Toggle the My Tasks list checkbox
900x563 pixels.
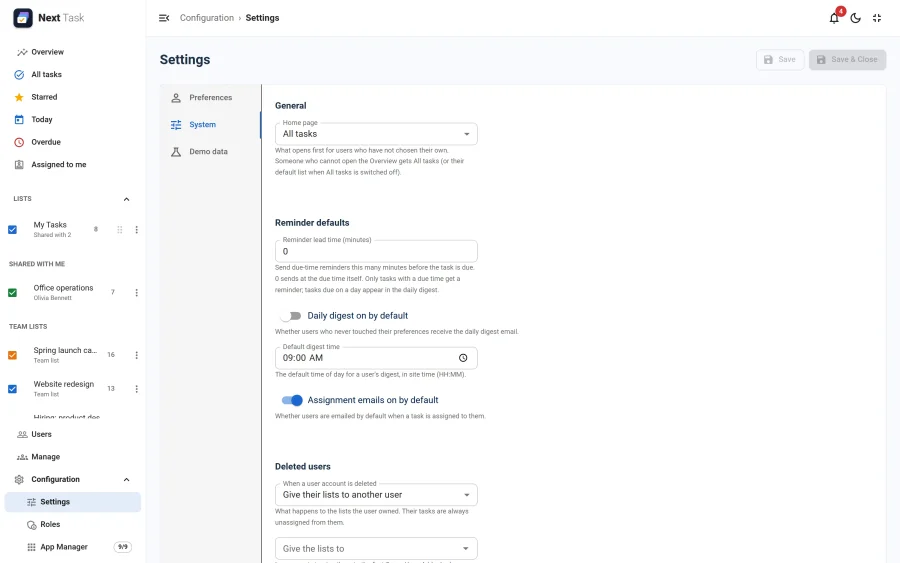12,230
